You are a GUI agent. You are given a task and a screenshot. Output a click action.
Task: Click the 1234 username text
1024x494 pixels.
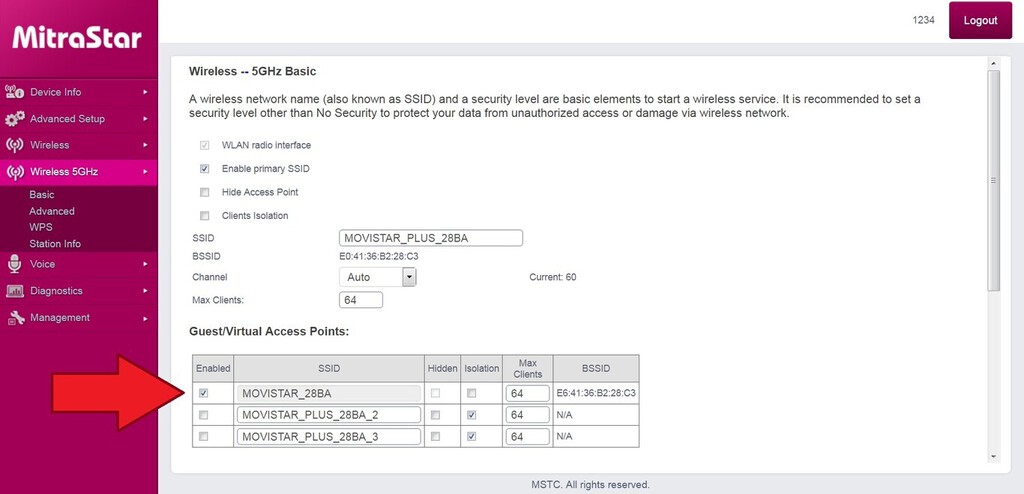pos(923,20)
